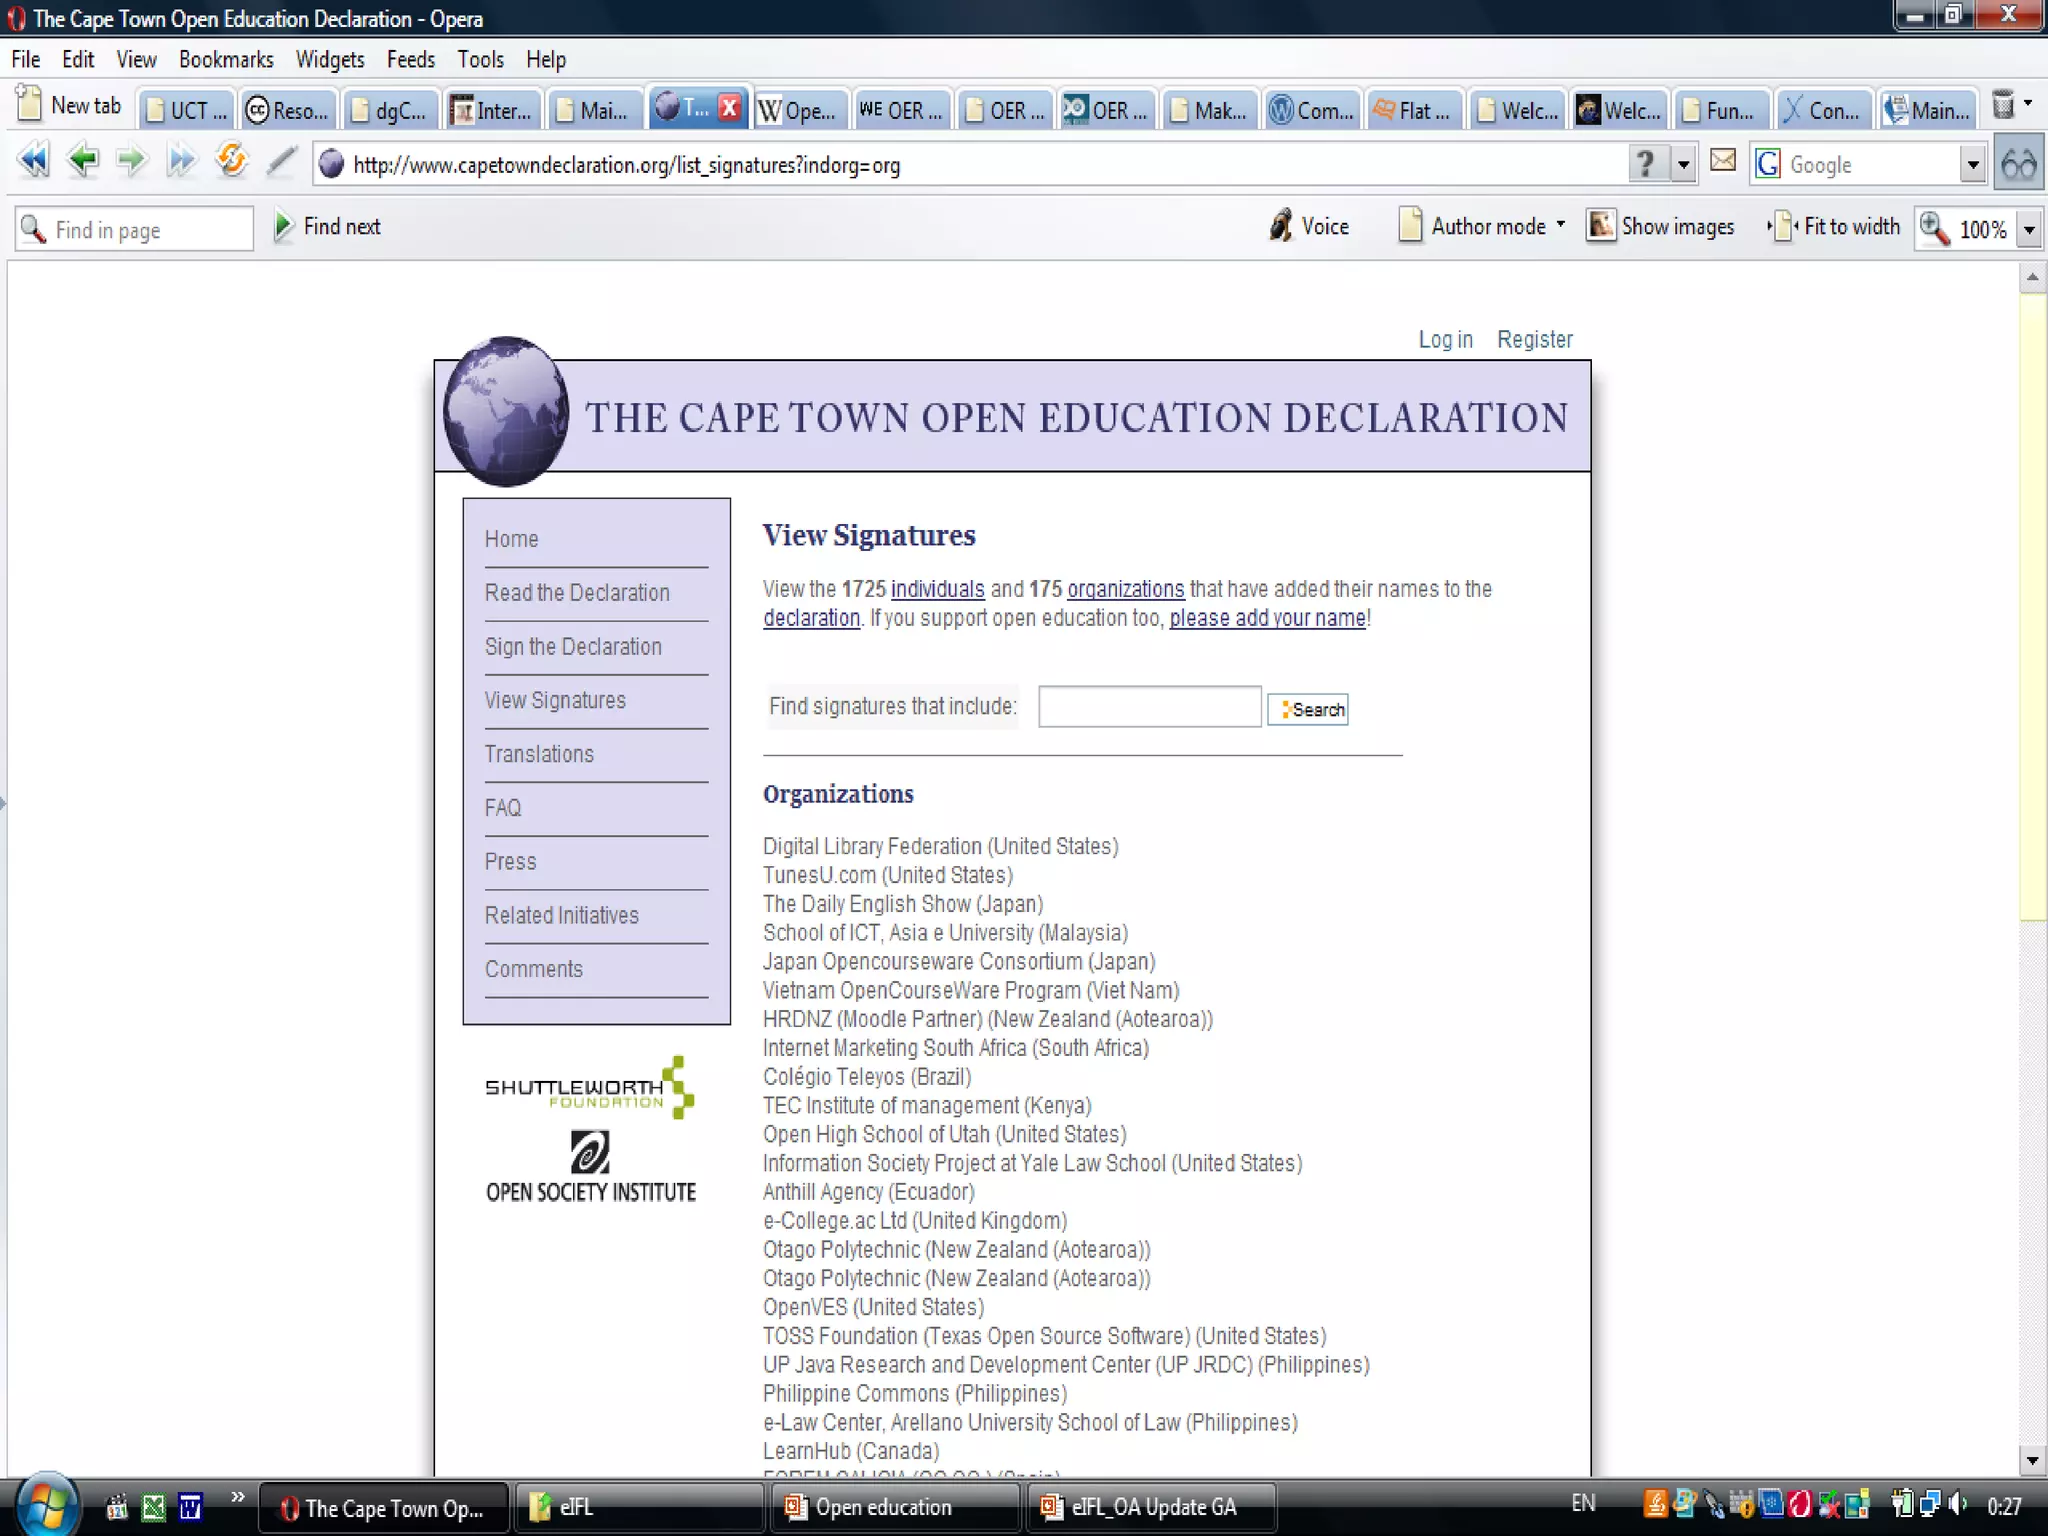Open the Read the Declaration link
The width and height of the screenshot is (2048, 1536).
[x=577, y=593]
